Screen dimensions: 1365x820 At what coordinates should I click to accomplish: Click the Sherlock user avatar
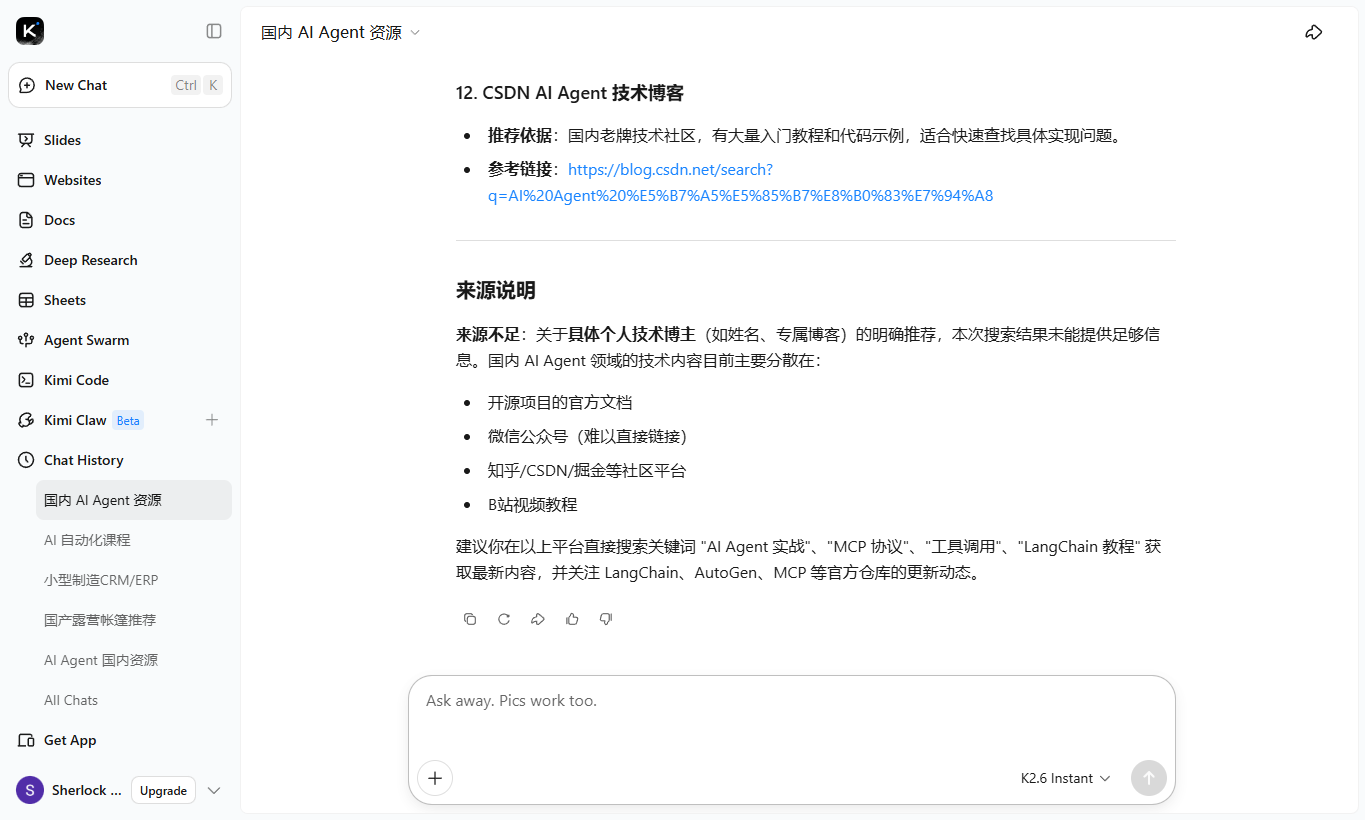click(x=30, y=790)
